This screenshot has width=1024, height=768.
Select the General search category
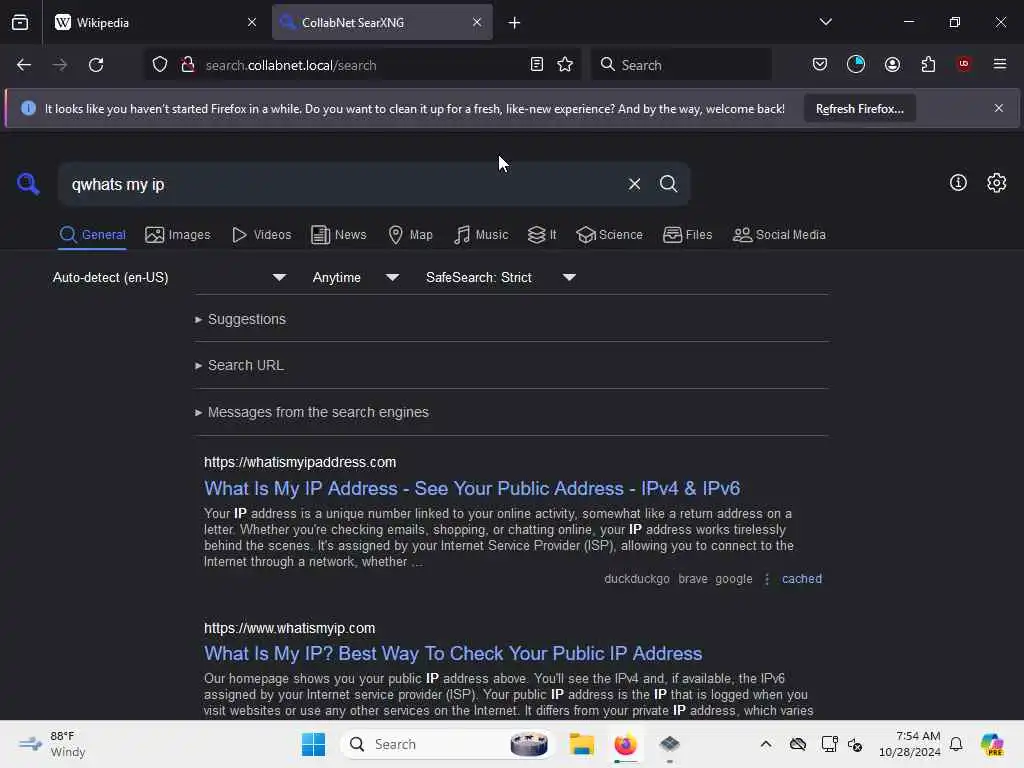(x=93, y=234)
